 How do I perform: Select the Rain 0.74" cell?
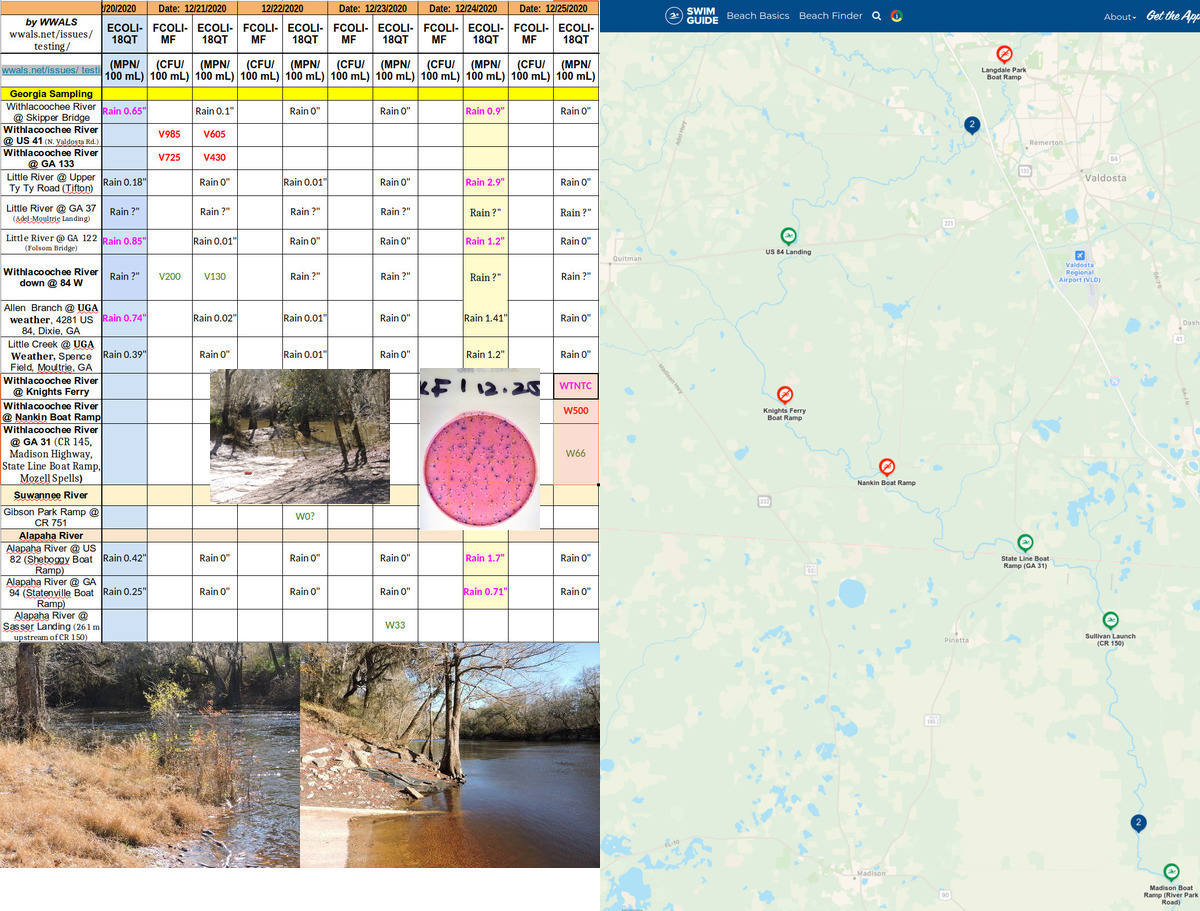pos(125,318)
